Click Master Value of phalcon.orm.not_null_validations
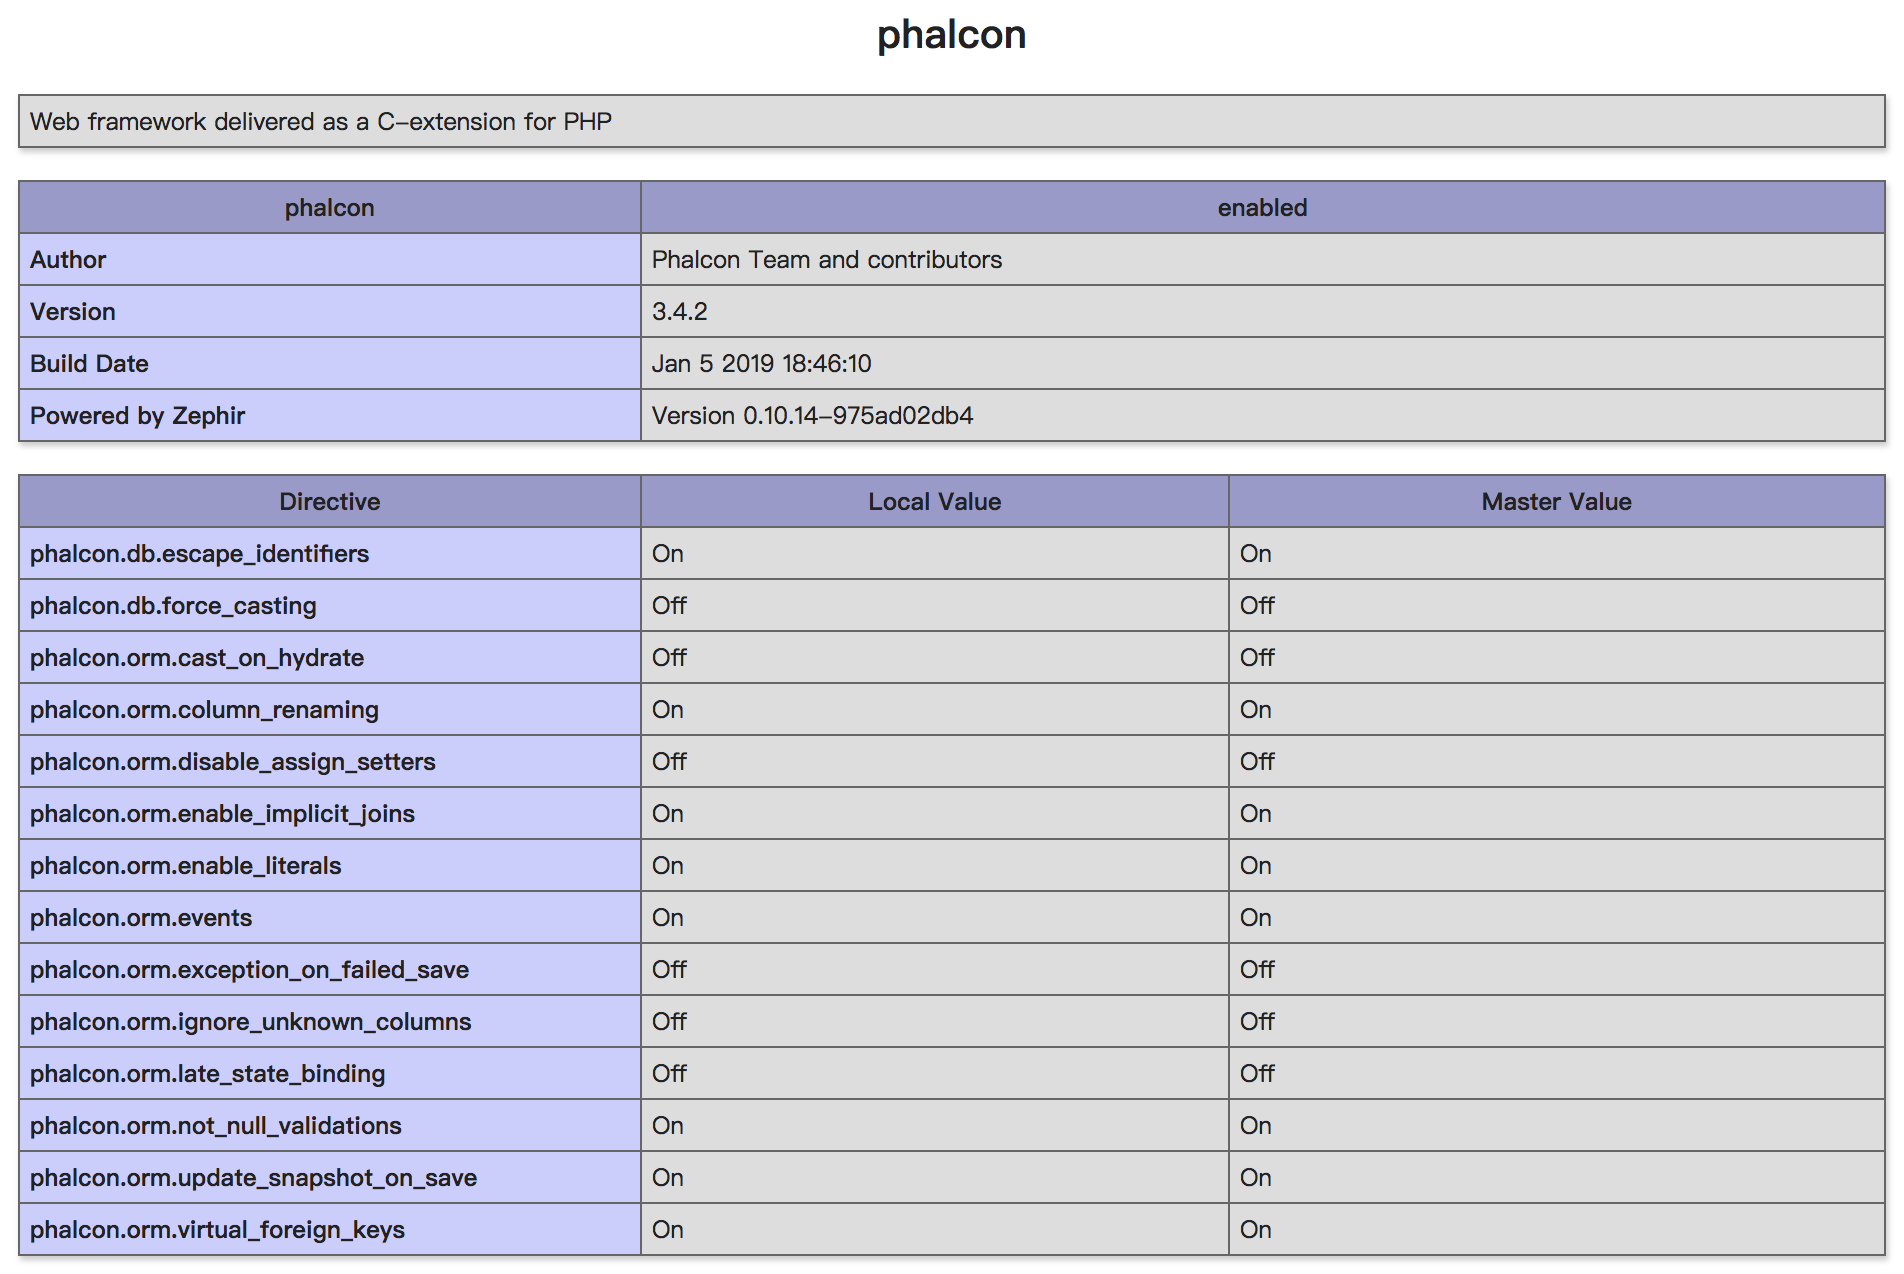Image resolution: width=1904 pixels, height=1274 pixels. tap(1256, 1126)
